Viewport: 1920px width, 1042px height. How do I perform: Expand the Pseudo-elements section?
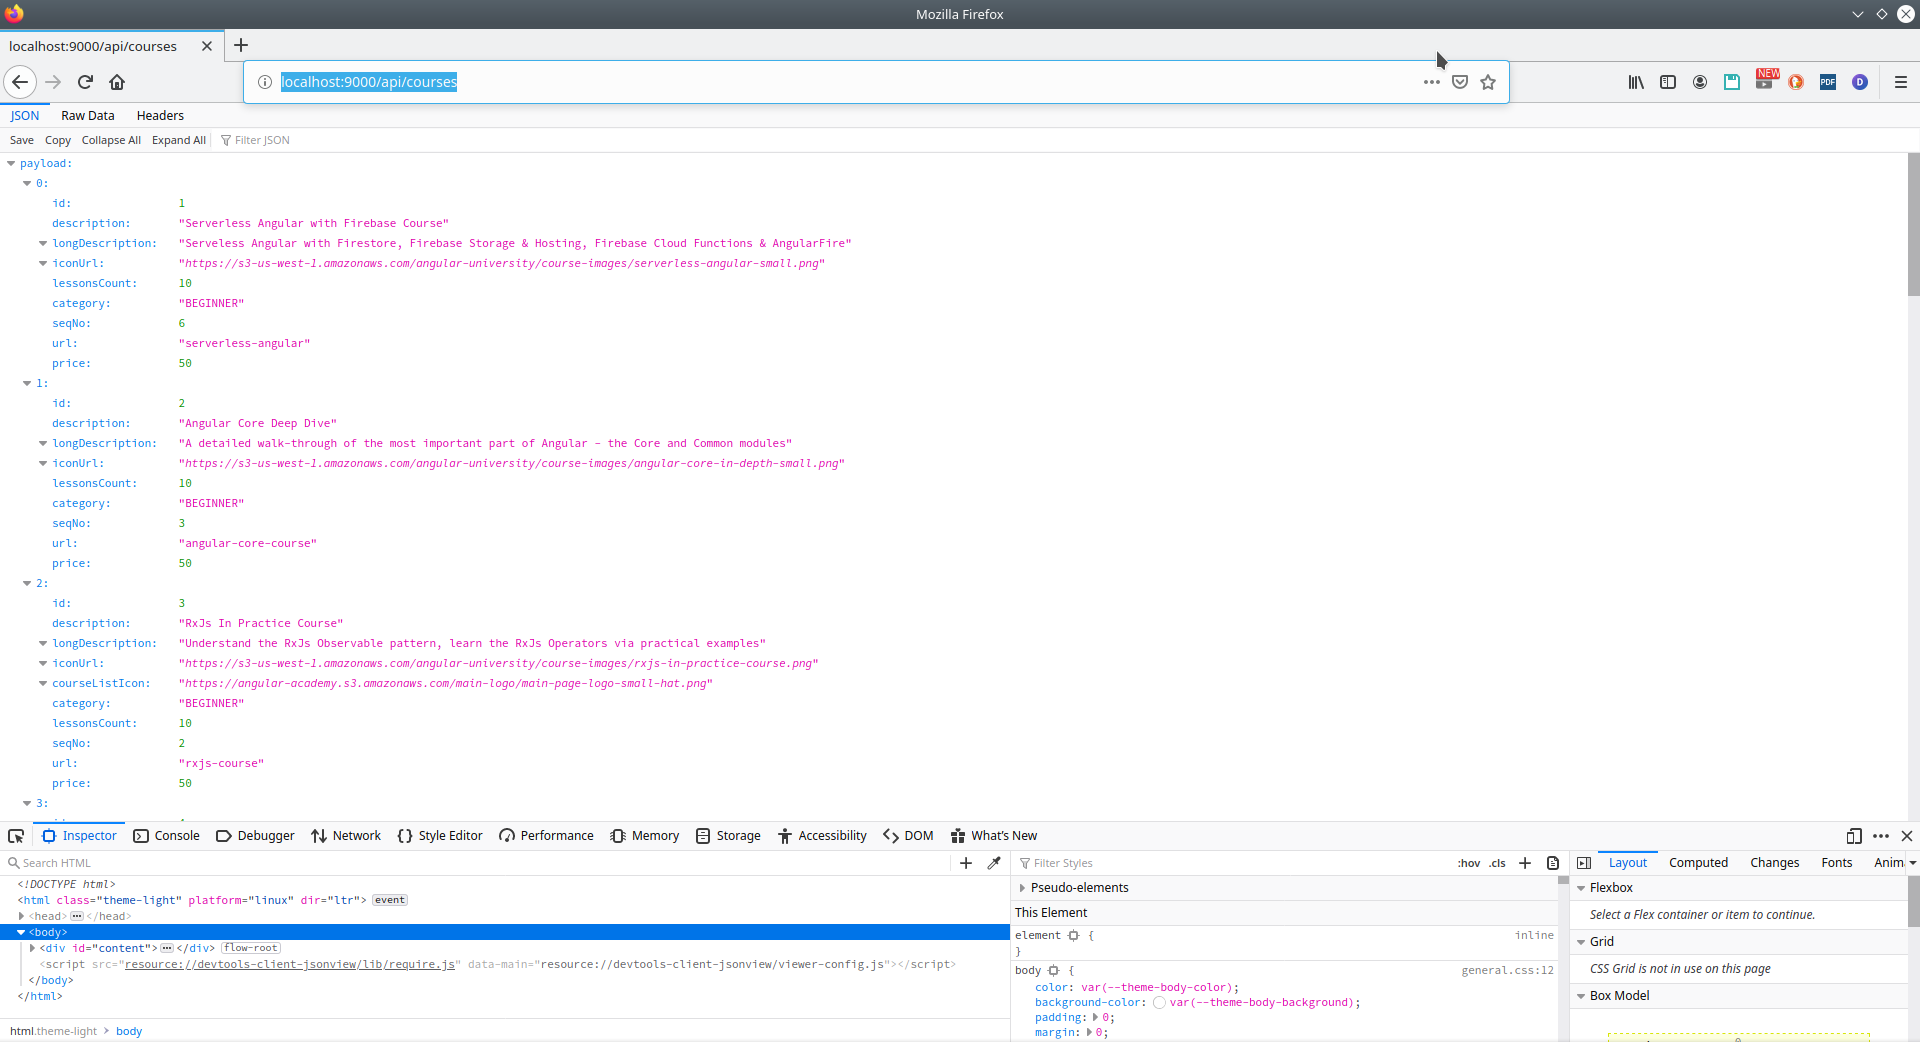point(1022,888)
